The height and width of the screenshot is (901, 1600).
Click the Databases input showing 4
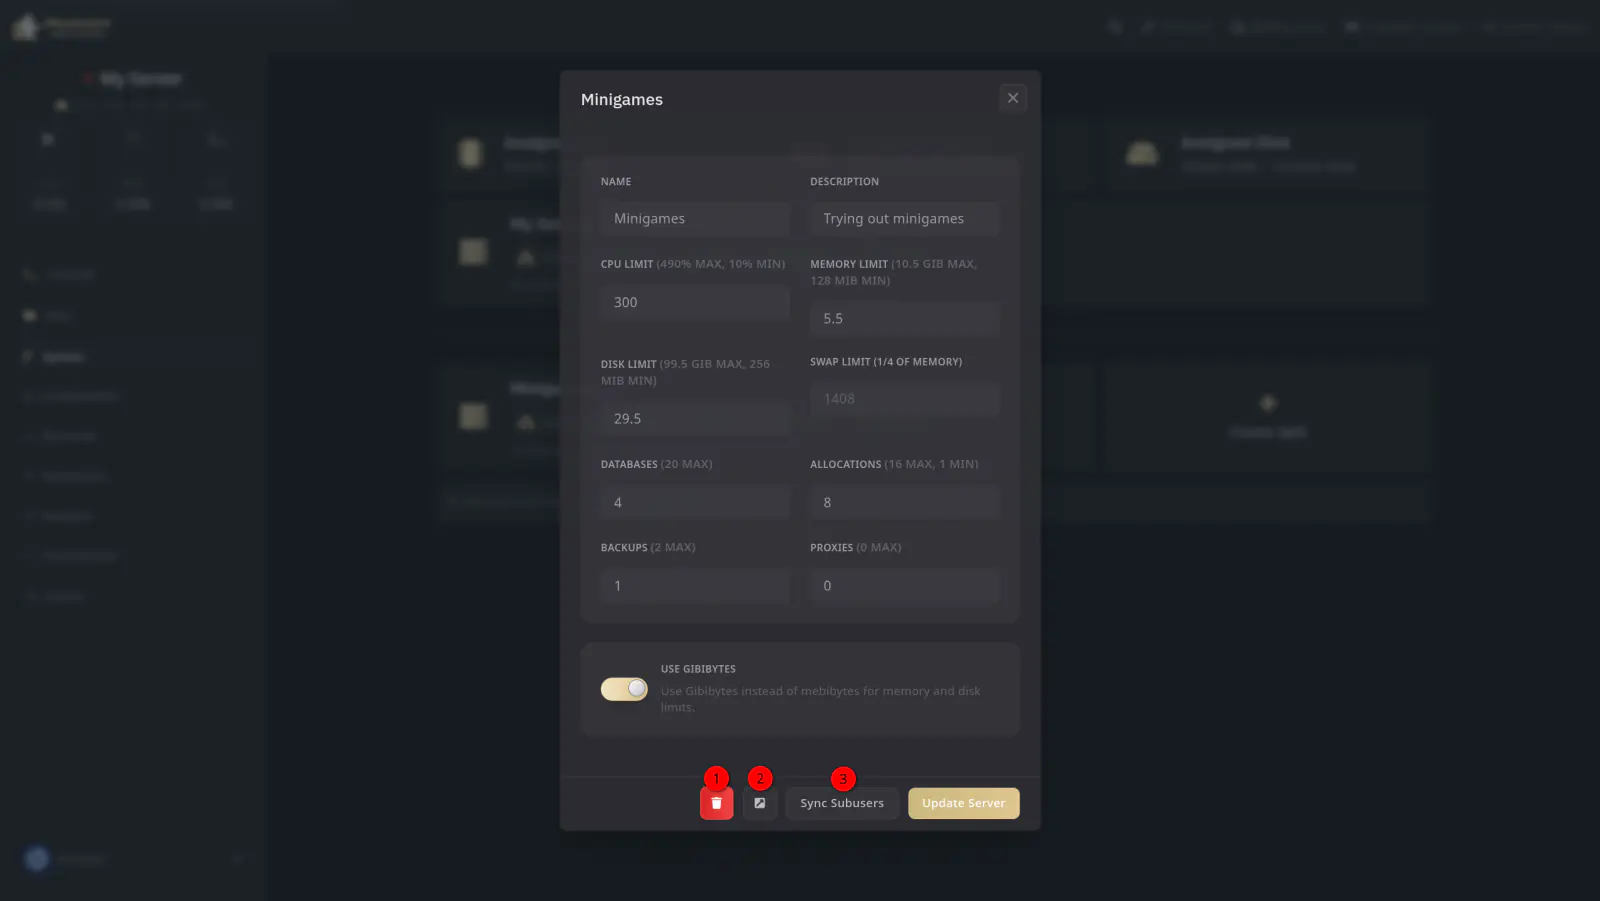(x=694, y=503)
